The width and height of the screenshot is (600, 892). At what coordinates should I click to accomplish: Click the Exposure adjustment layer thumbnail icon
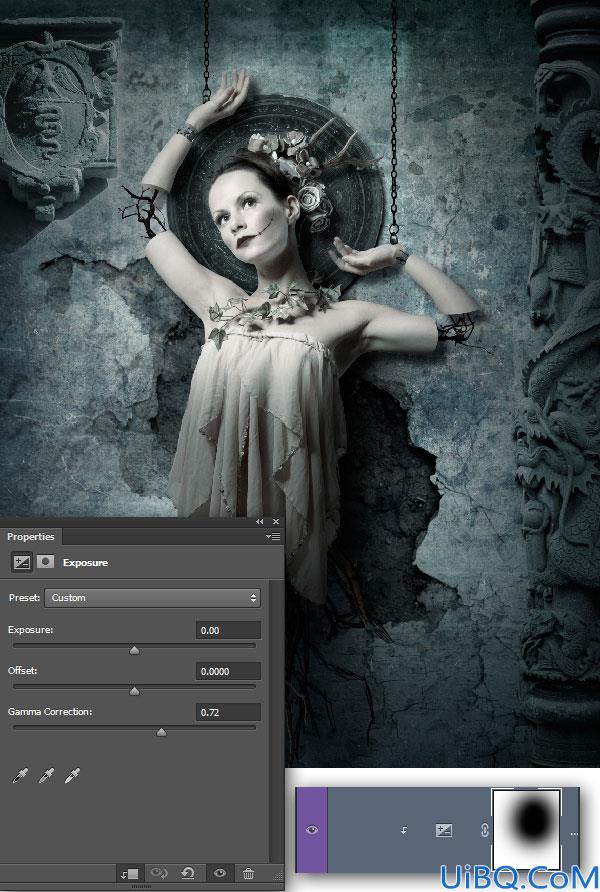(444, 830)
